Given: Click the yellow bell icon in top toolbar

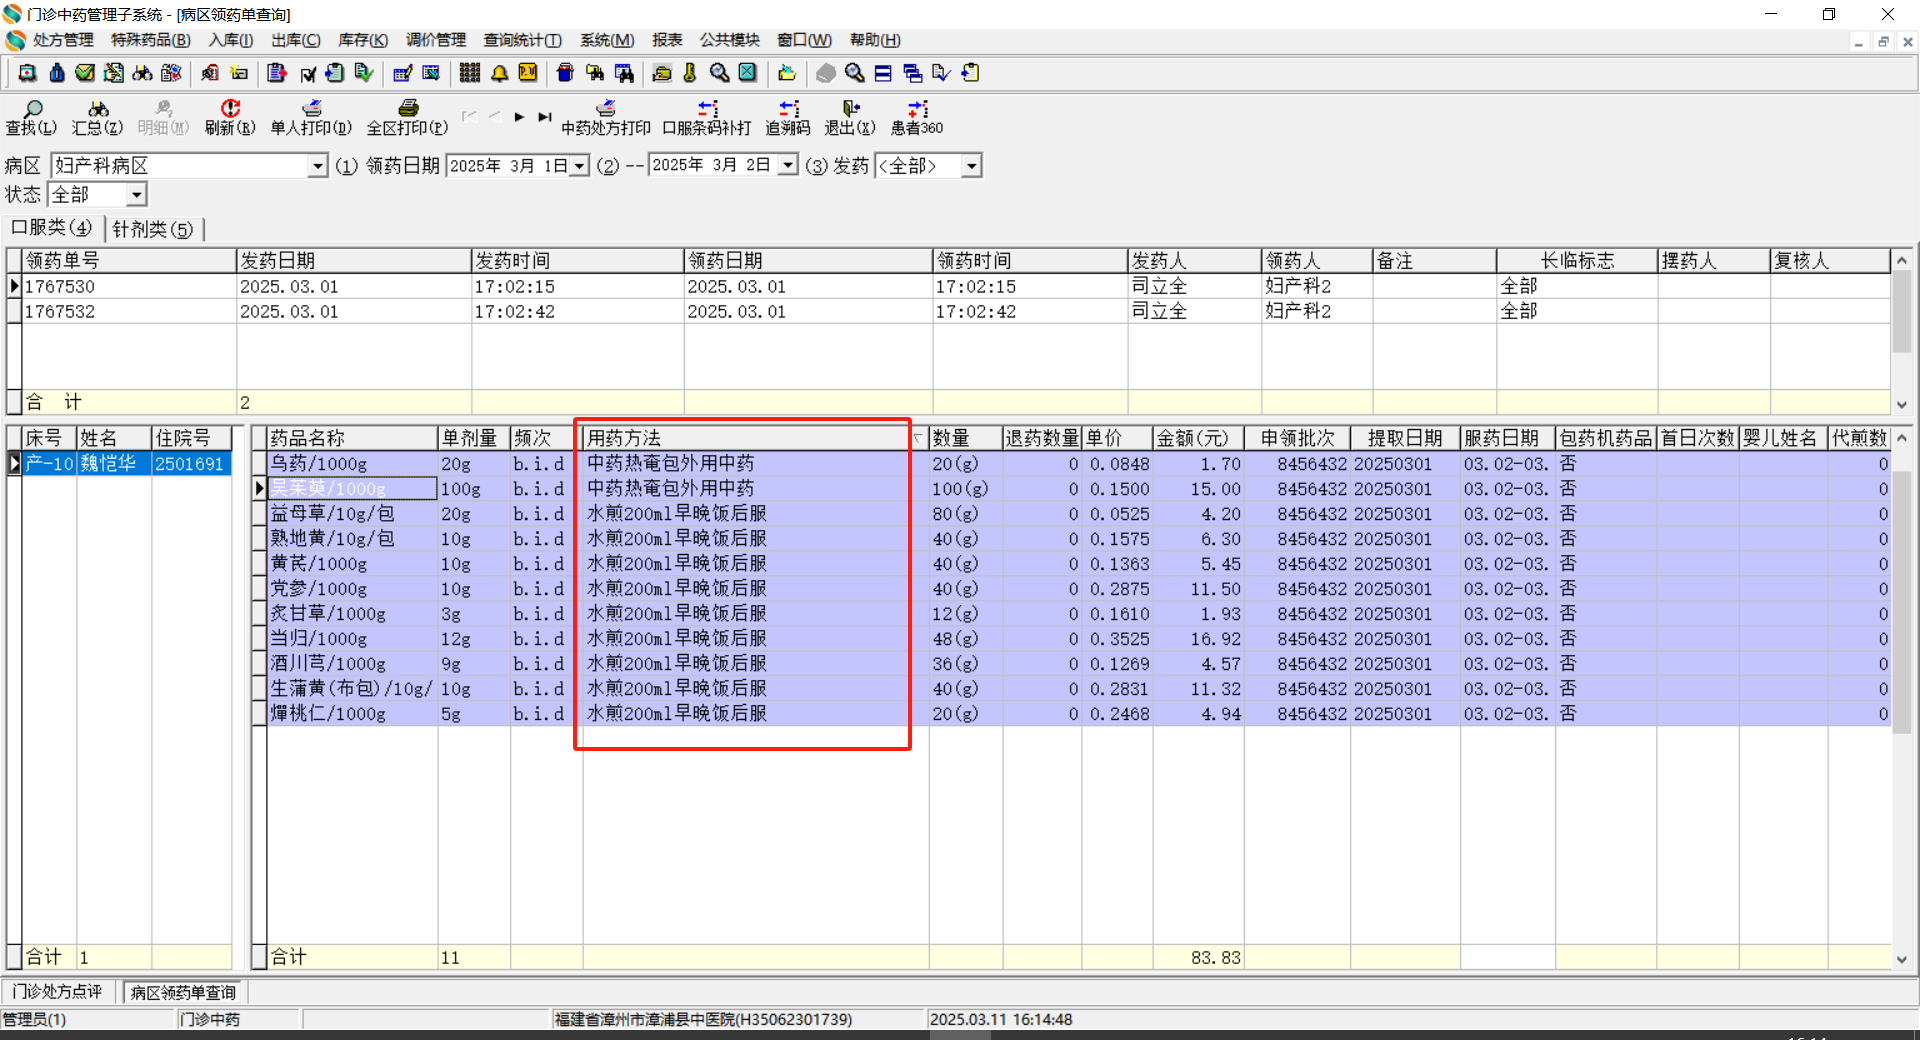Looking at the screenshot, I should pyautogui.click(x=499, y=73).
